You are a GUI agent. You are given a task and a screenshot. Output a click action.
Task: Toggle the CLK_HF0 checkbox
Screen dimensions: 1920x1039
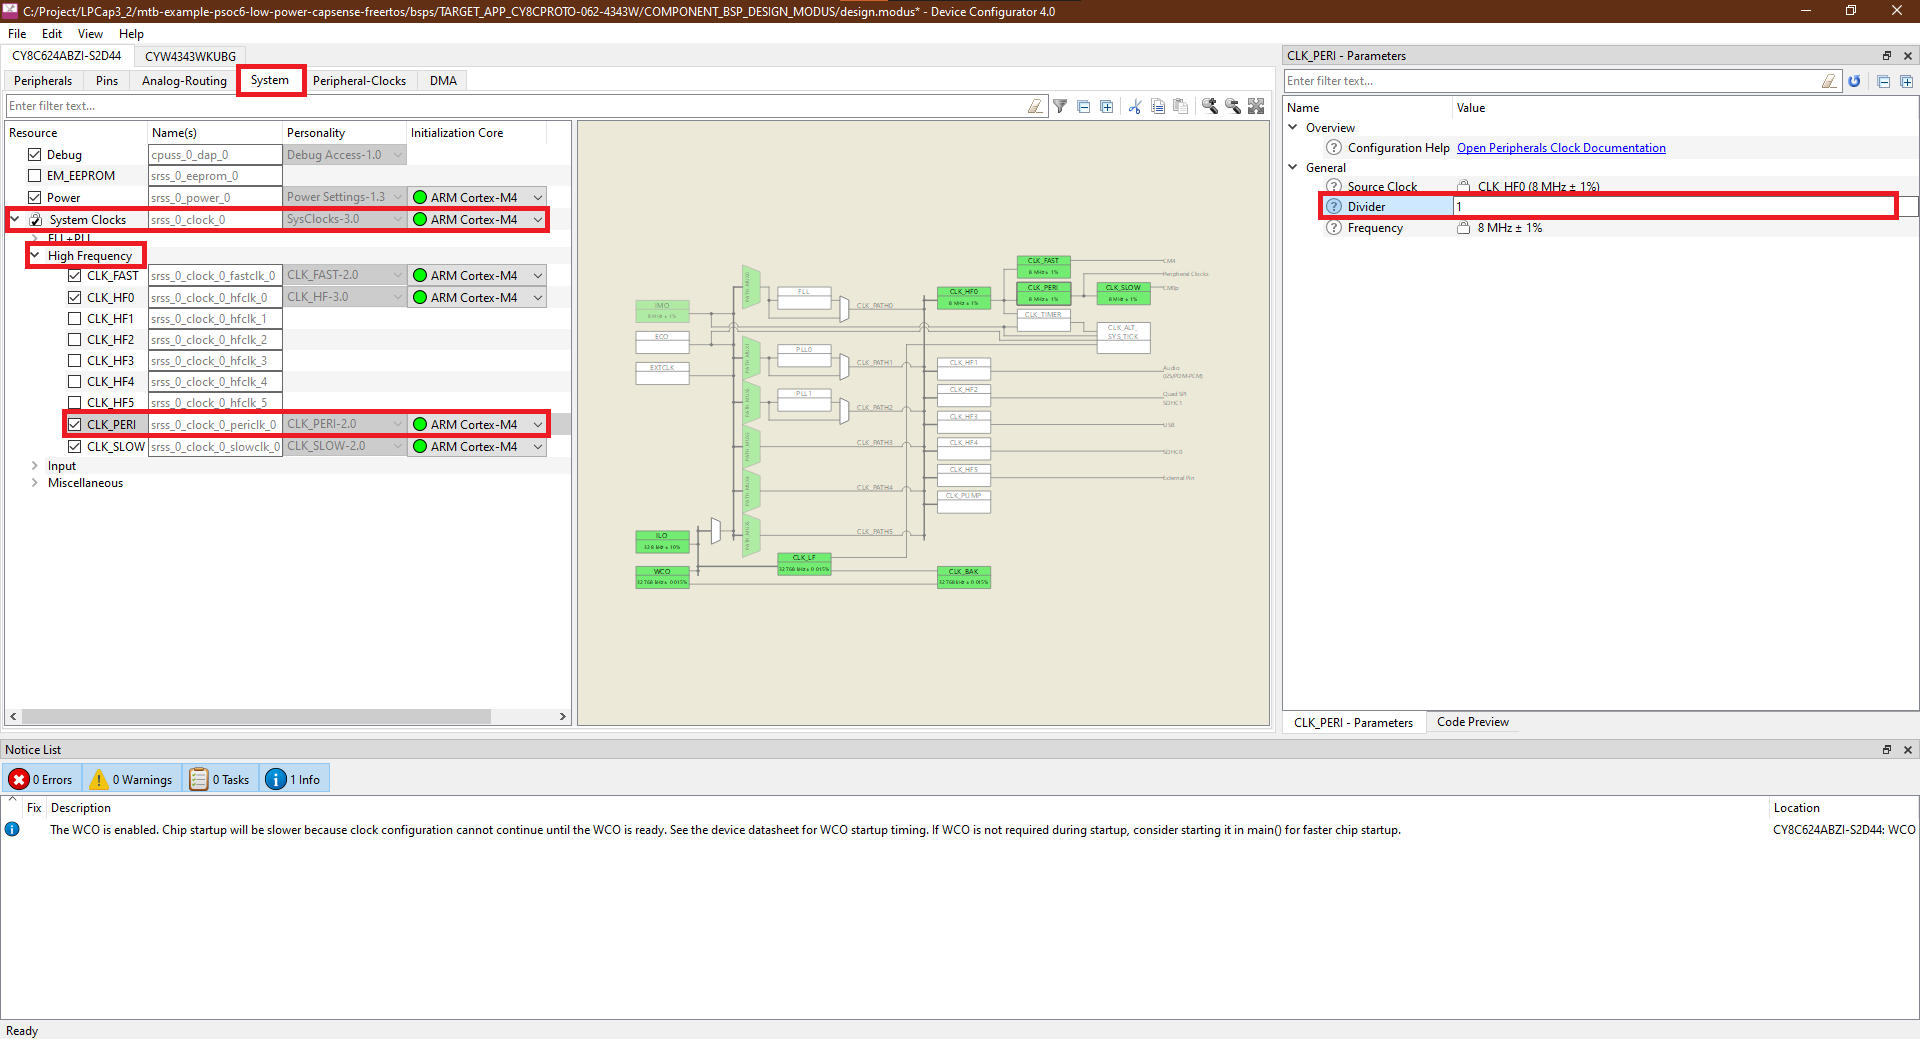coord(75,298)
